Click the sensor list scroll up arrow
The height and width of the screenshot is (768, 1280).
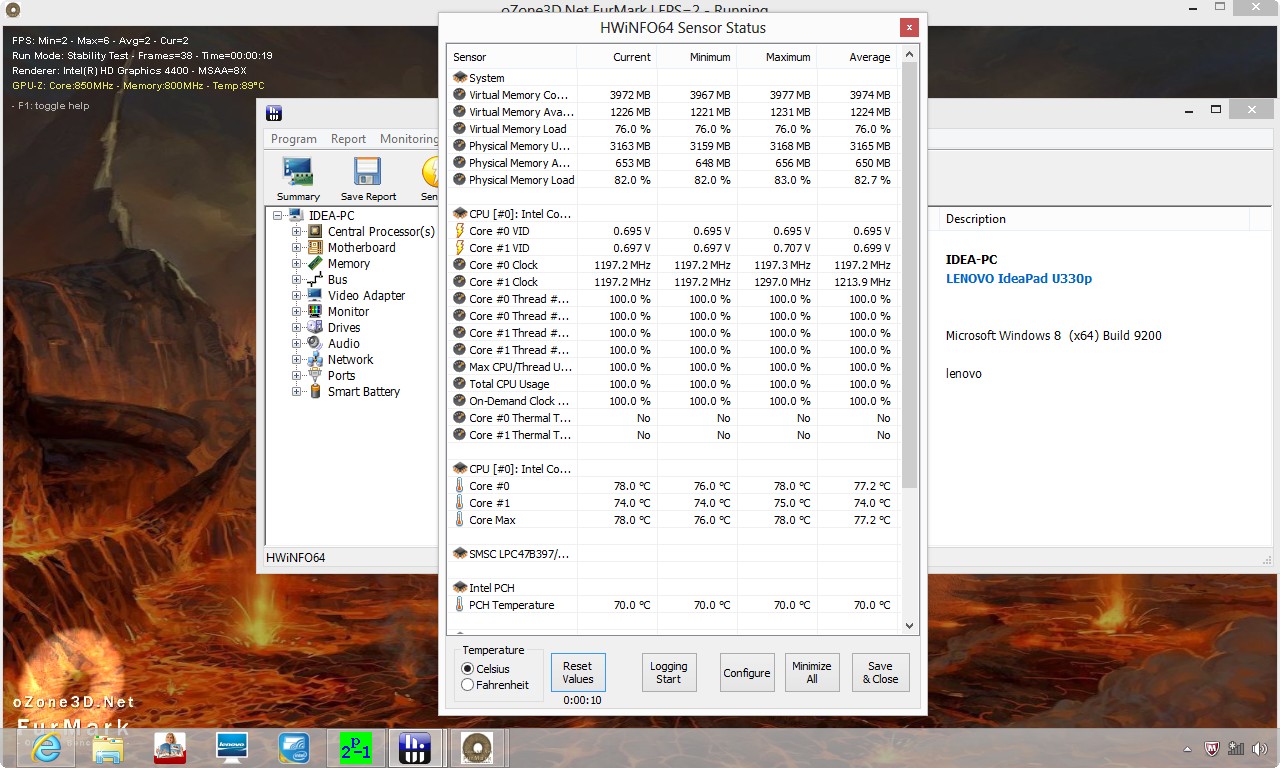909,53
